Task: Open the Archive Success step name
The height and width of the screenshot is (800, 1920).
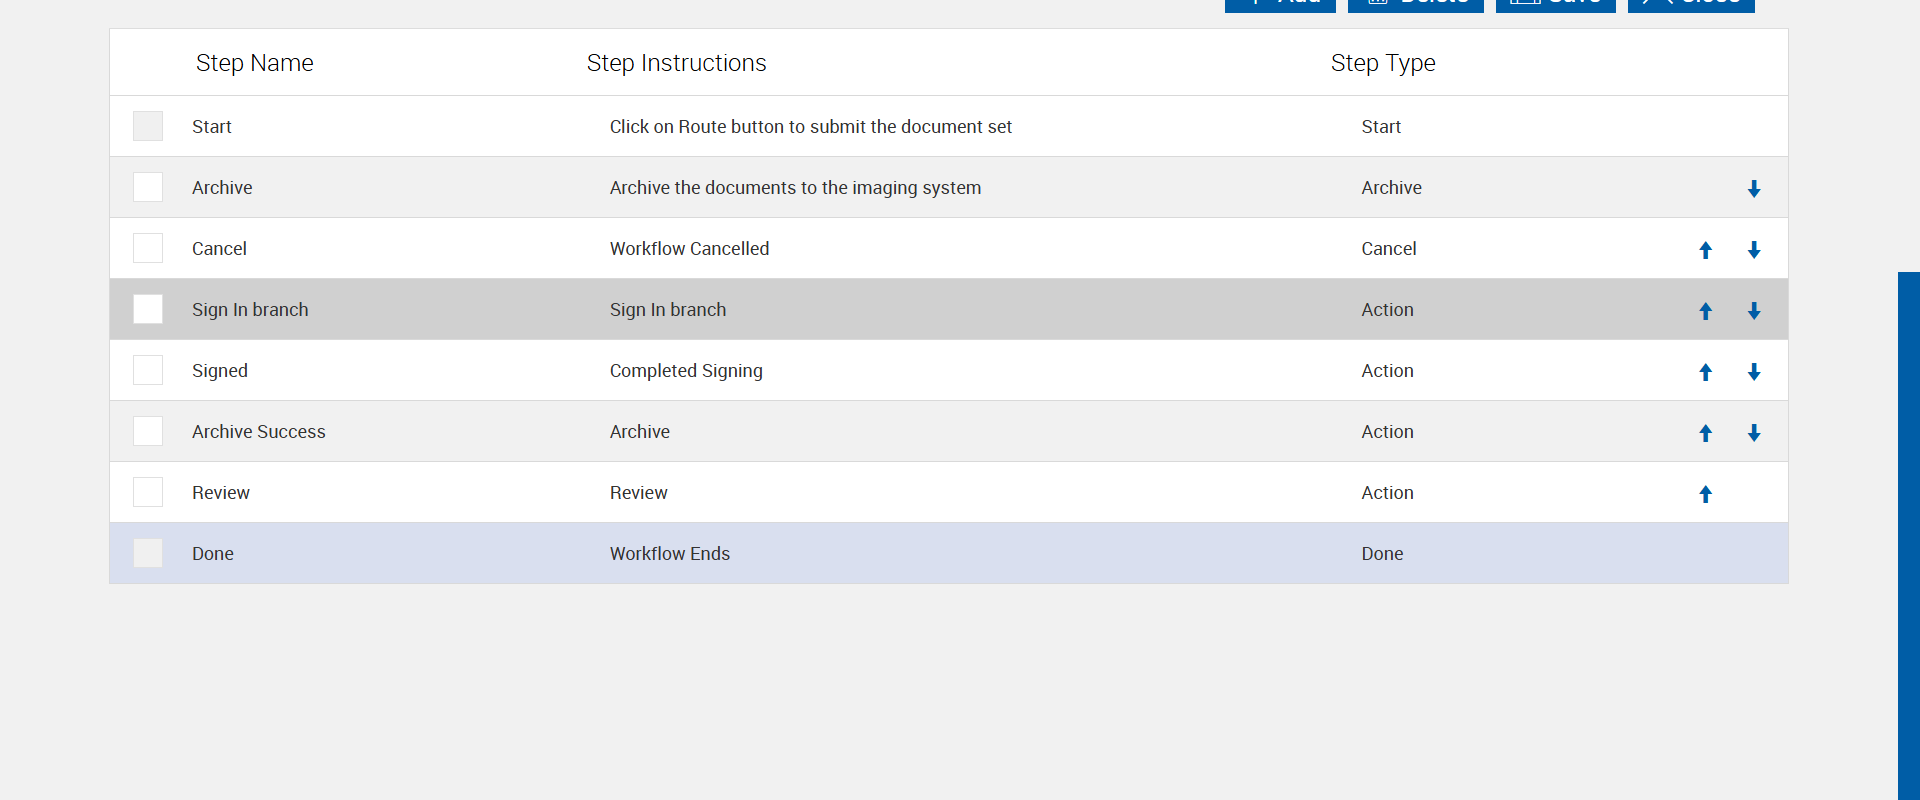Action: click(x=259, y=432)
